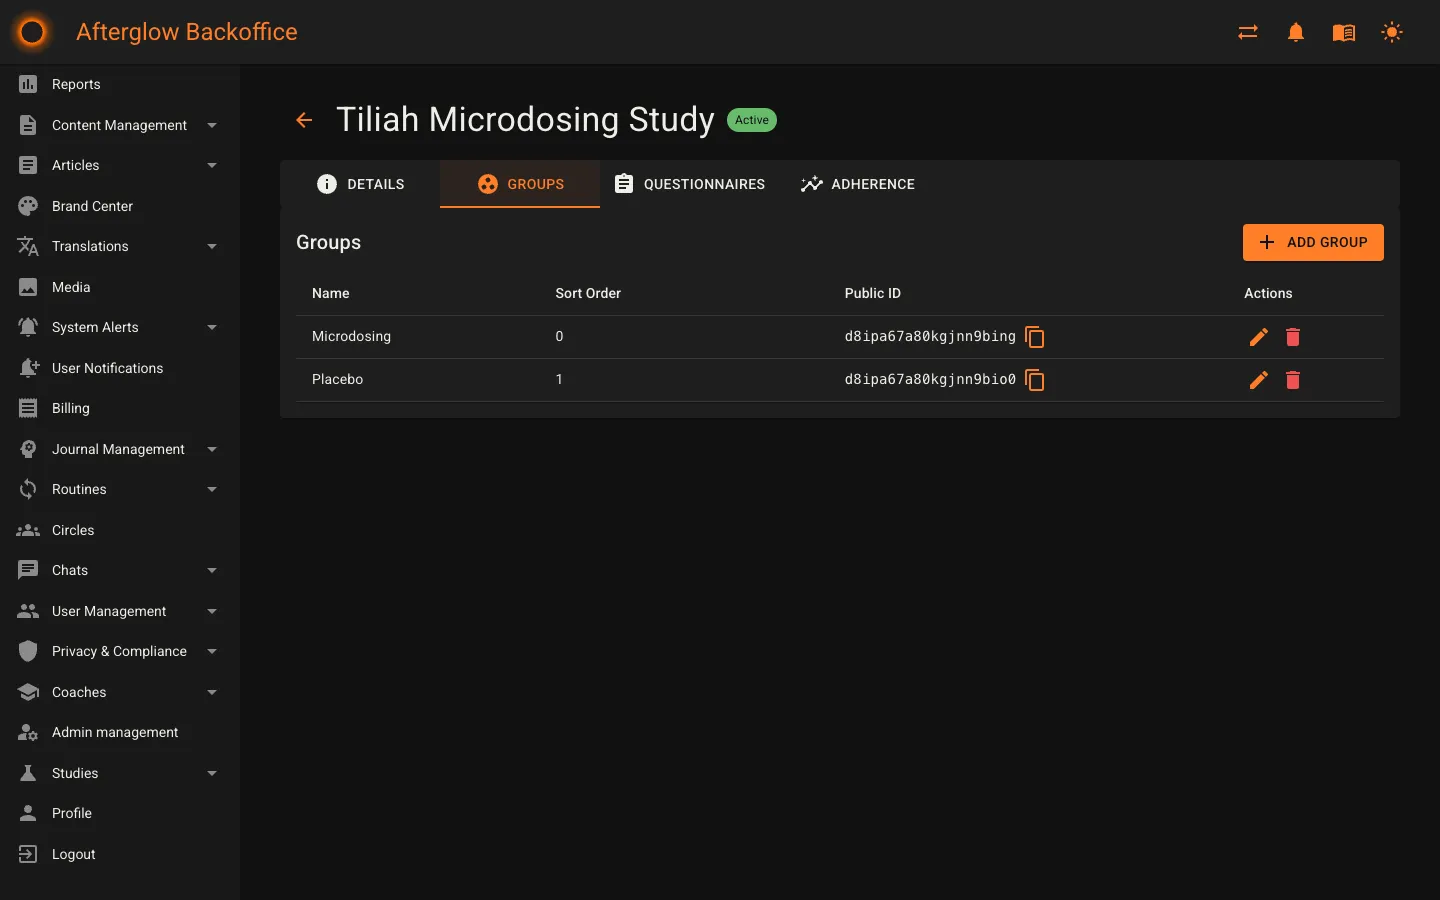Delete the Placebo group with the trash icon
This screenshot has width=1440, height=900.
coord(1293,380)
